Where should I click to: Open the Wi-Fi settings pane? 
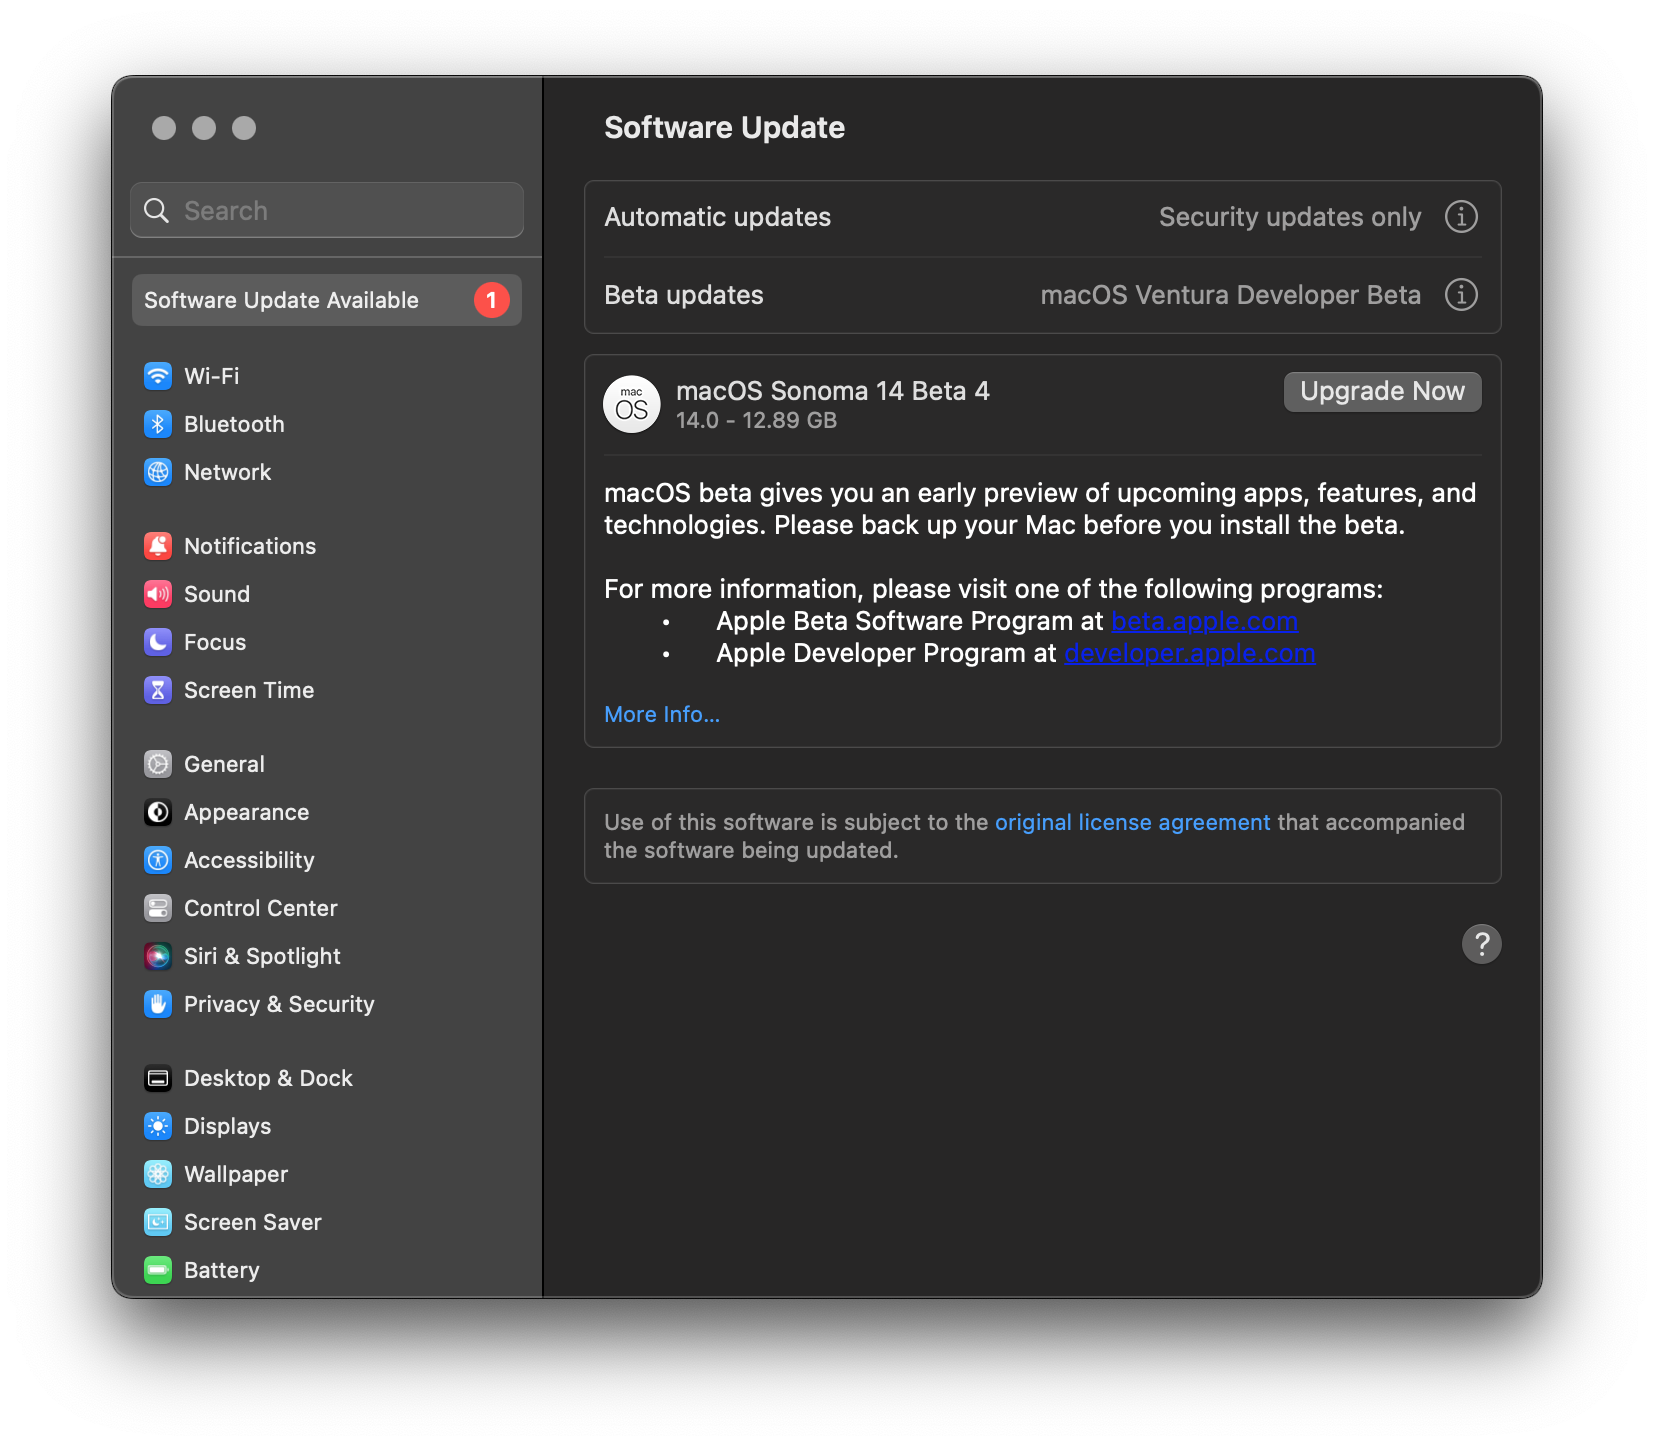coord(212,376)
